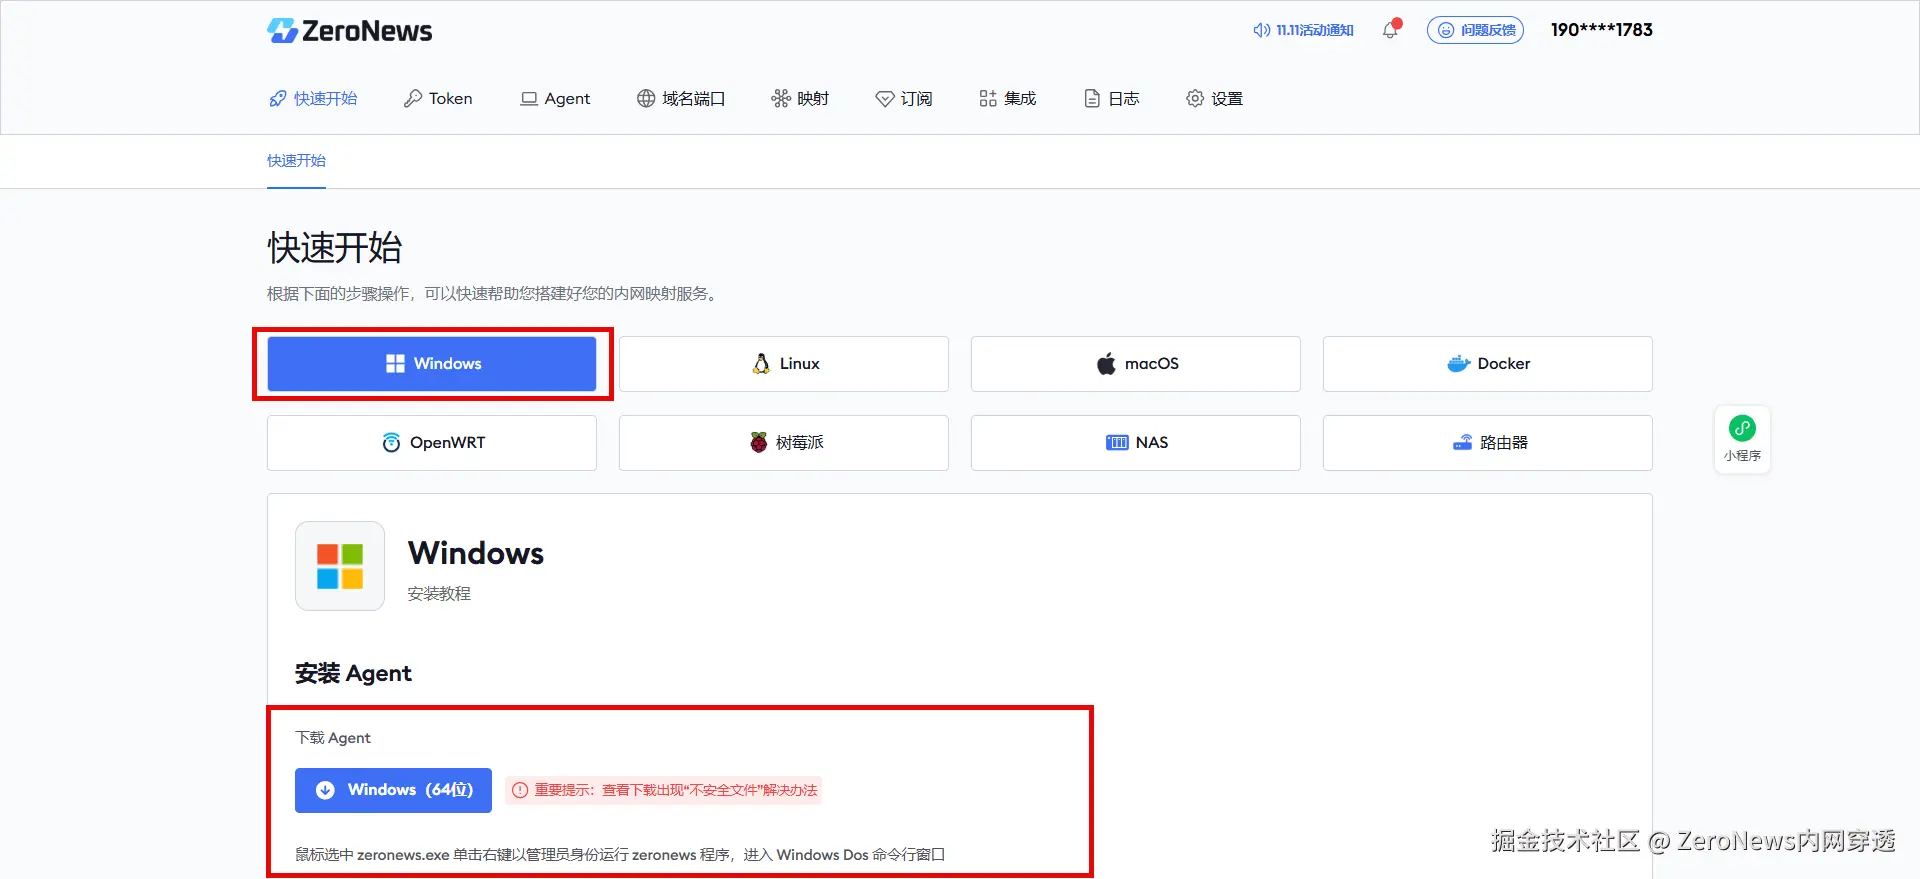1920x879 pixels.
Task: Open the 11.11活动通知 announcement
Action: click(1303, 30)
